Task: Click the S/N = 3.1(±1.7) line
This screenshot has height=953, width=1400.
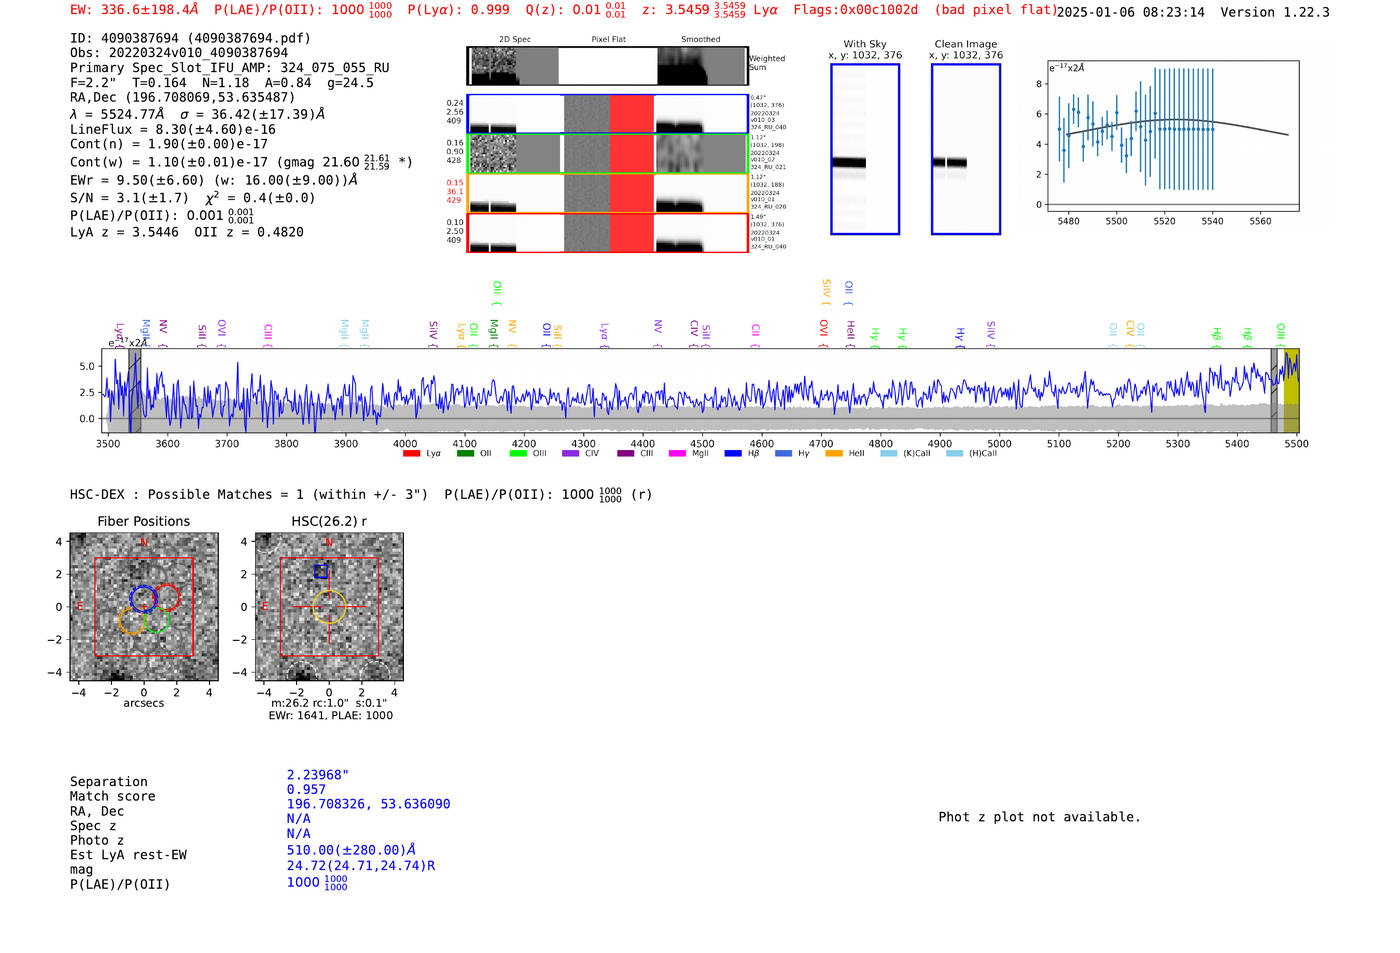Action: [x=192, y=197]
